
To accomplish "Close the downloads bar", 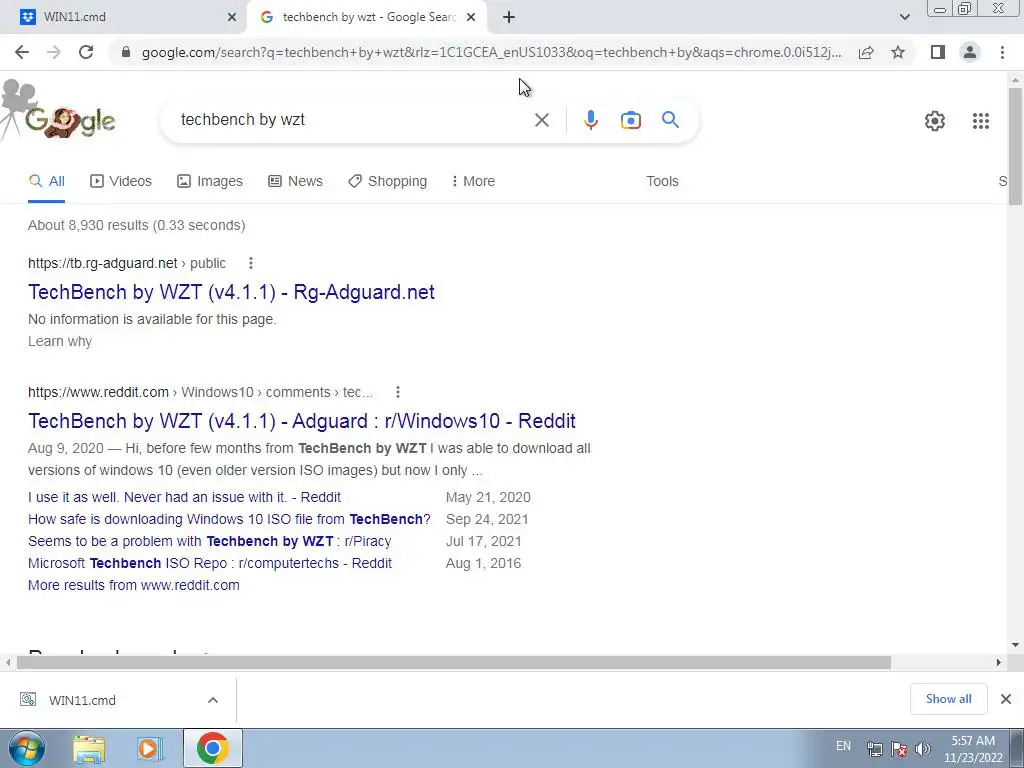I will click(1006, 699).
